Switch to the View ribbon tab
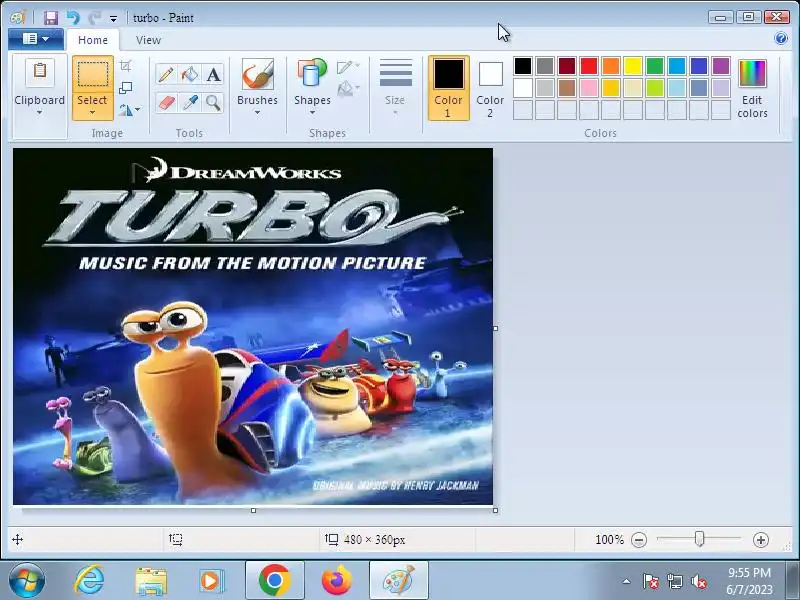The height and width of the screenshot is (600, 800). coord(148,40)
